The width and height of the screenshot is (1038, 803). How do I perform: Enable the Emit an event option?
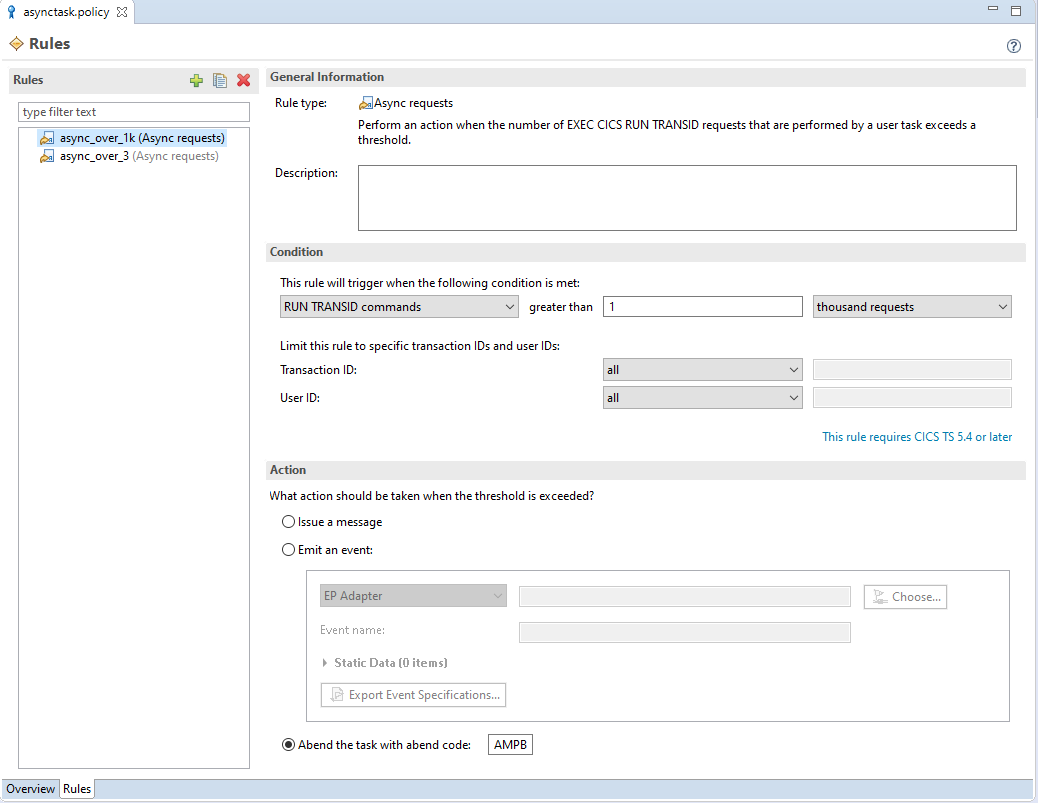coord(288,549)
